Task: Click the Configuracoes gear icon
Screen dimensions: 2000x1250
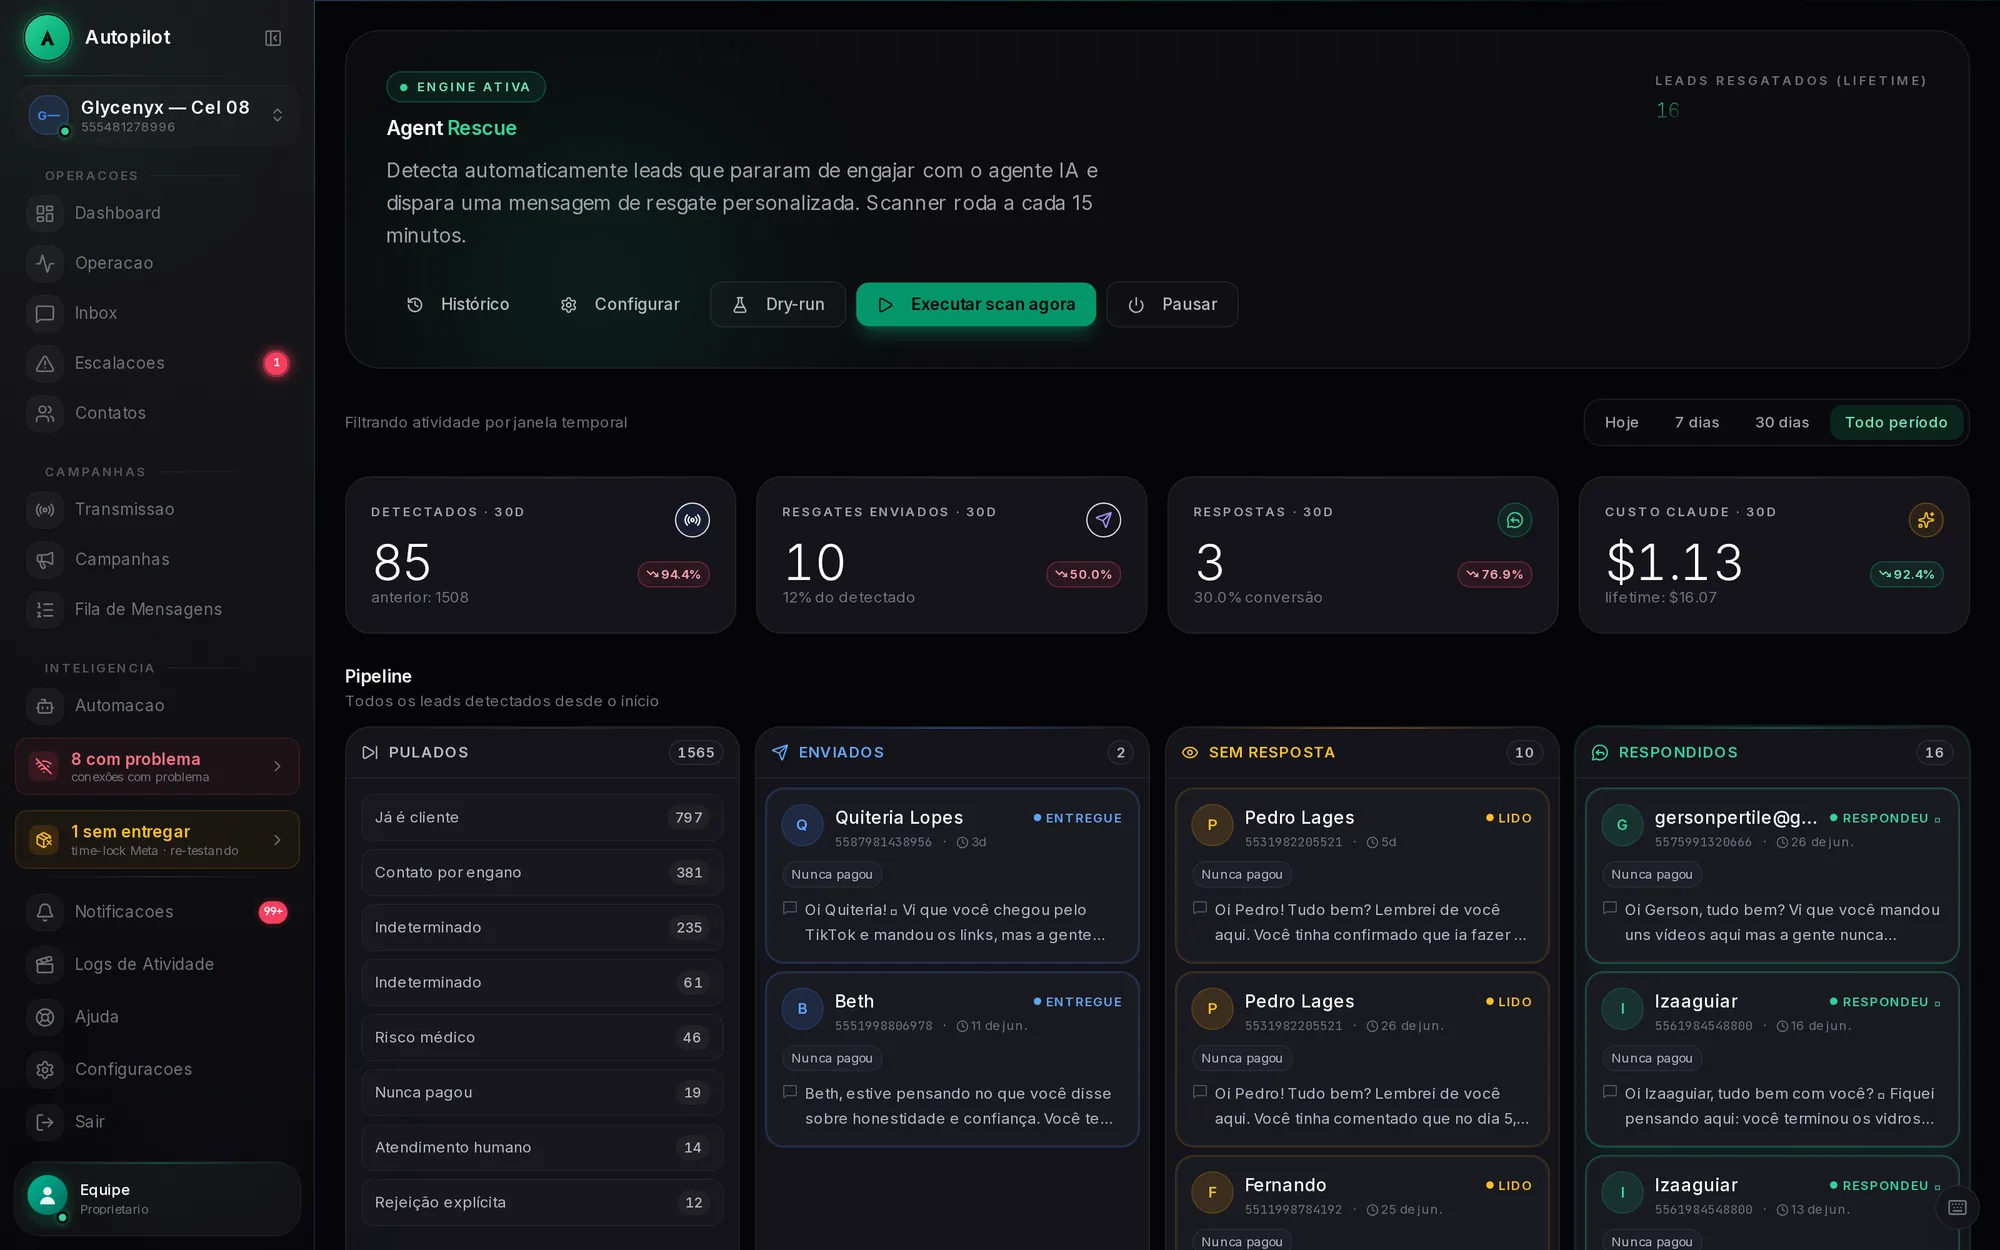Action: pyautogui.click(x=45, y=1069)
